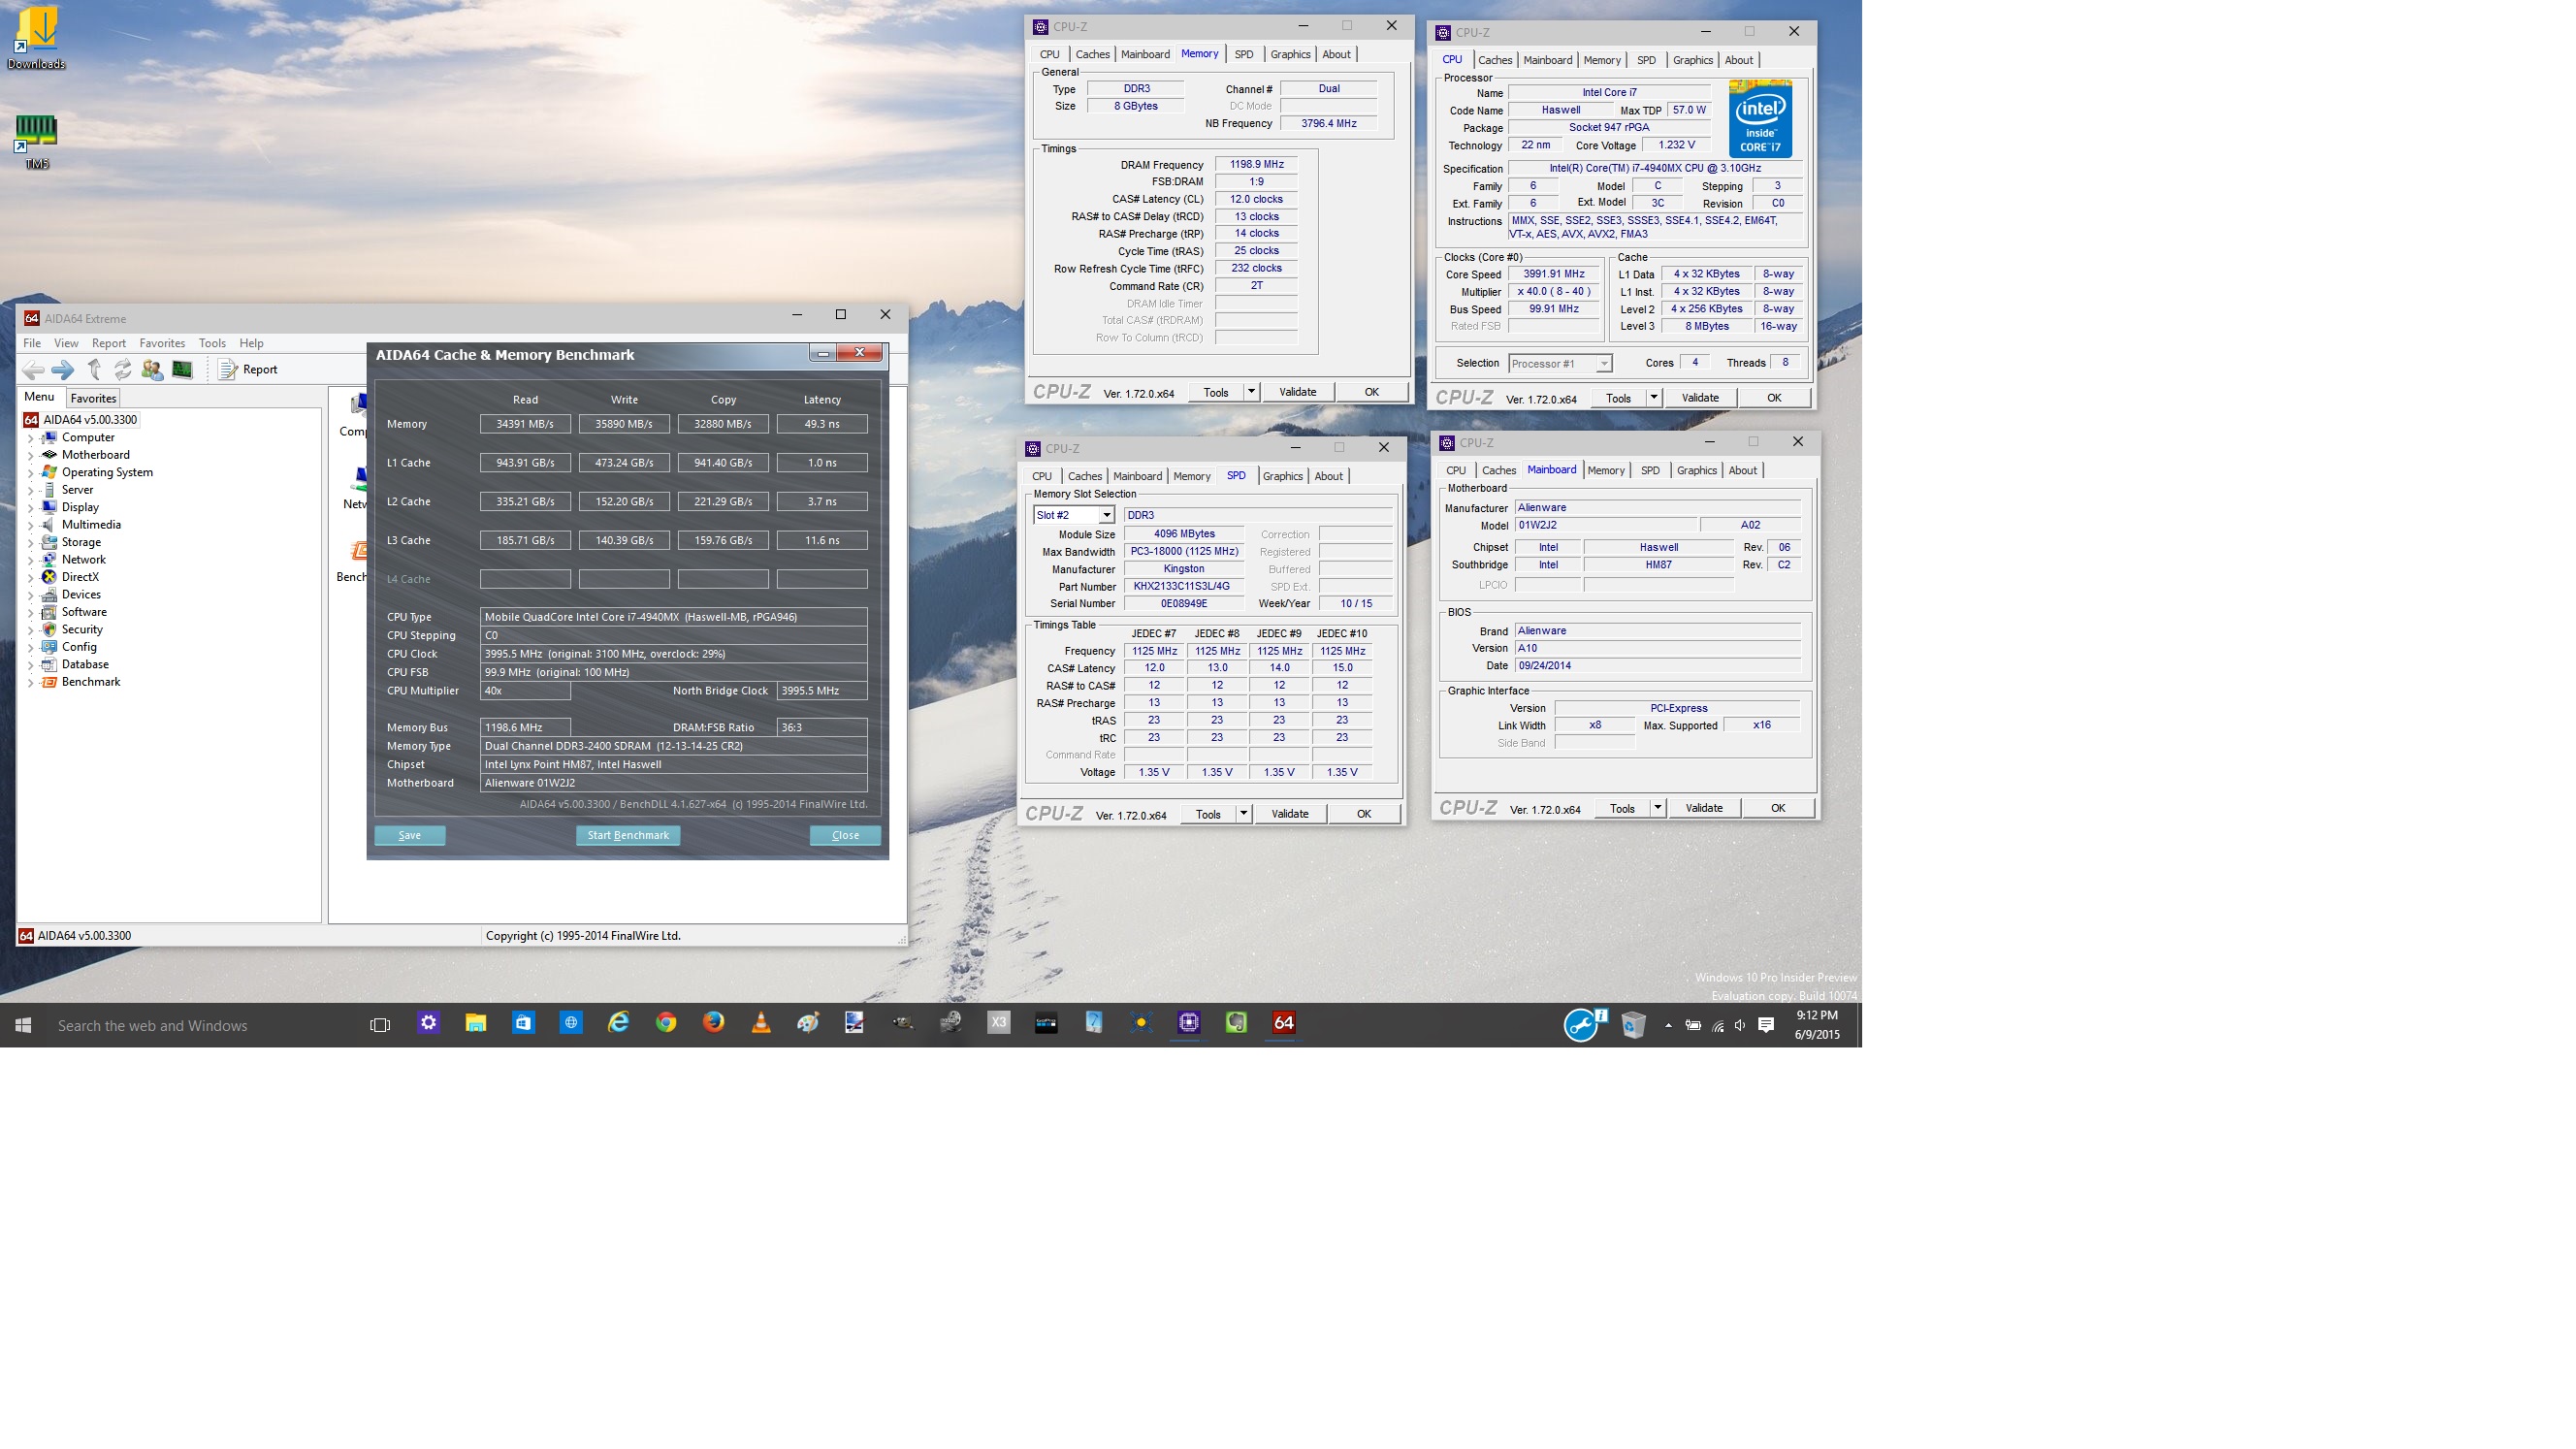2576x1449 pixels.
Task: Open the Windows Store taskbar icon
Action: click(x=523, y=1023)
